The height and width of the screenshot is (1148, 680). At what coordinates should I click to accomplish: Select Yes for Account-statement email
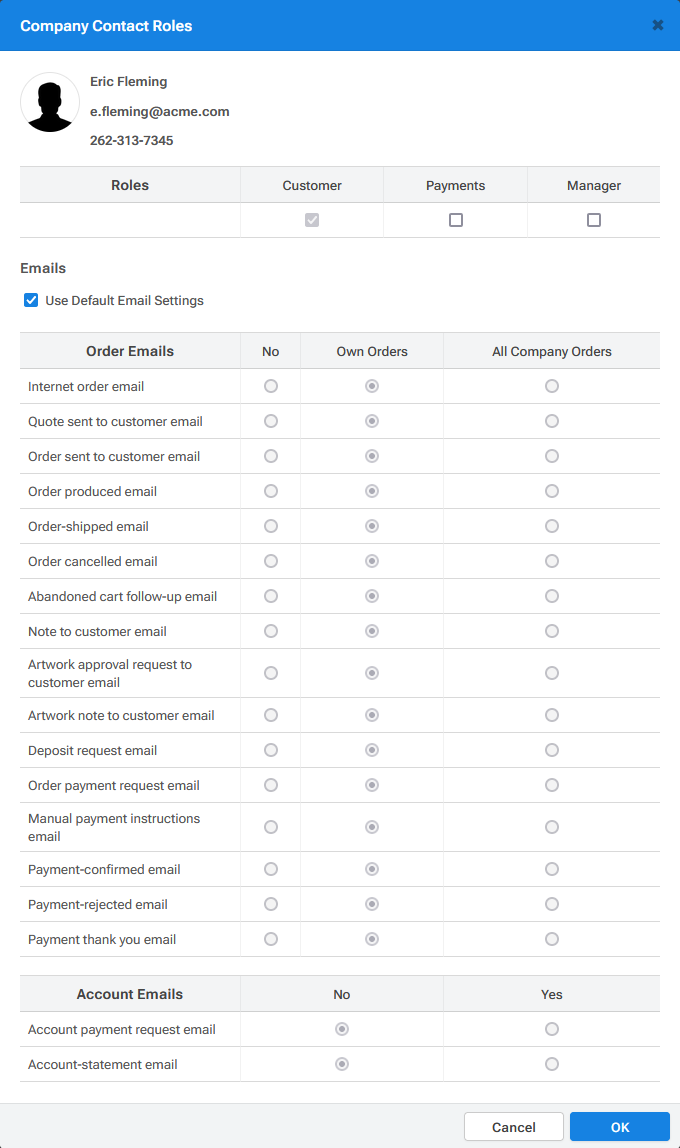(x=552, y=1065)
